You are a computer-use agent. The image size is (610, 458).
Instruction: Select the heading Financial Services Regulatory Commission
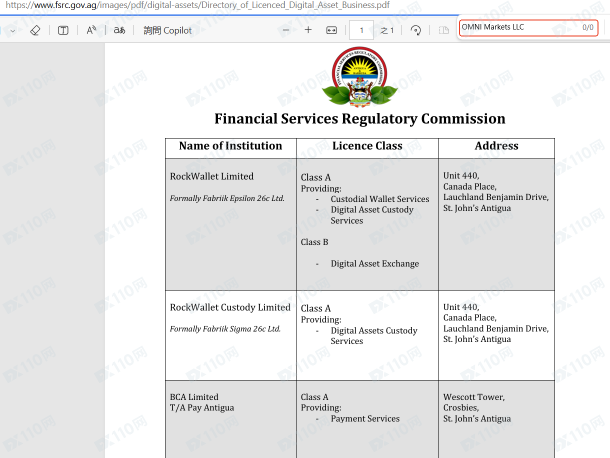360,119
